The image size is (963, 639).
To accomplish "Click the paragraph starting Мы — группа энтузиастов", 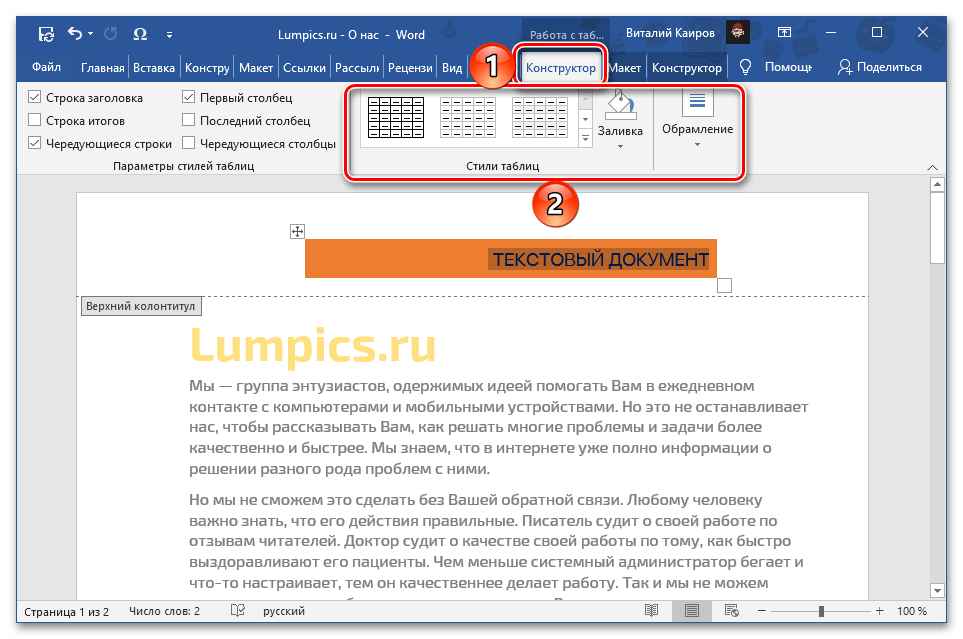I will pyautogui.click(x=498, y=427).
